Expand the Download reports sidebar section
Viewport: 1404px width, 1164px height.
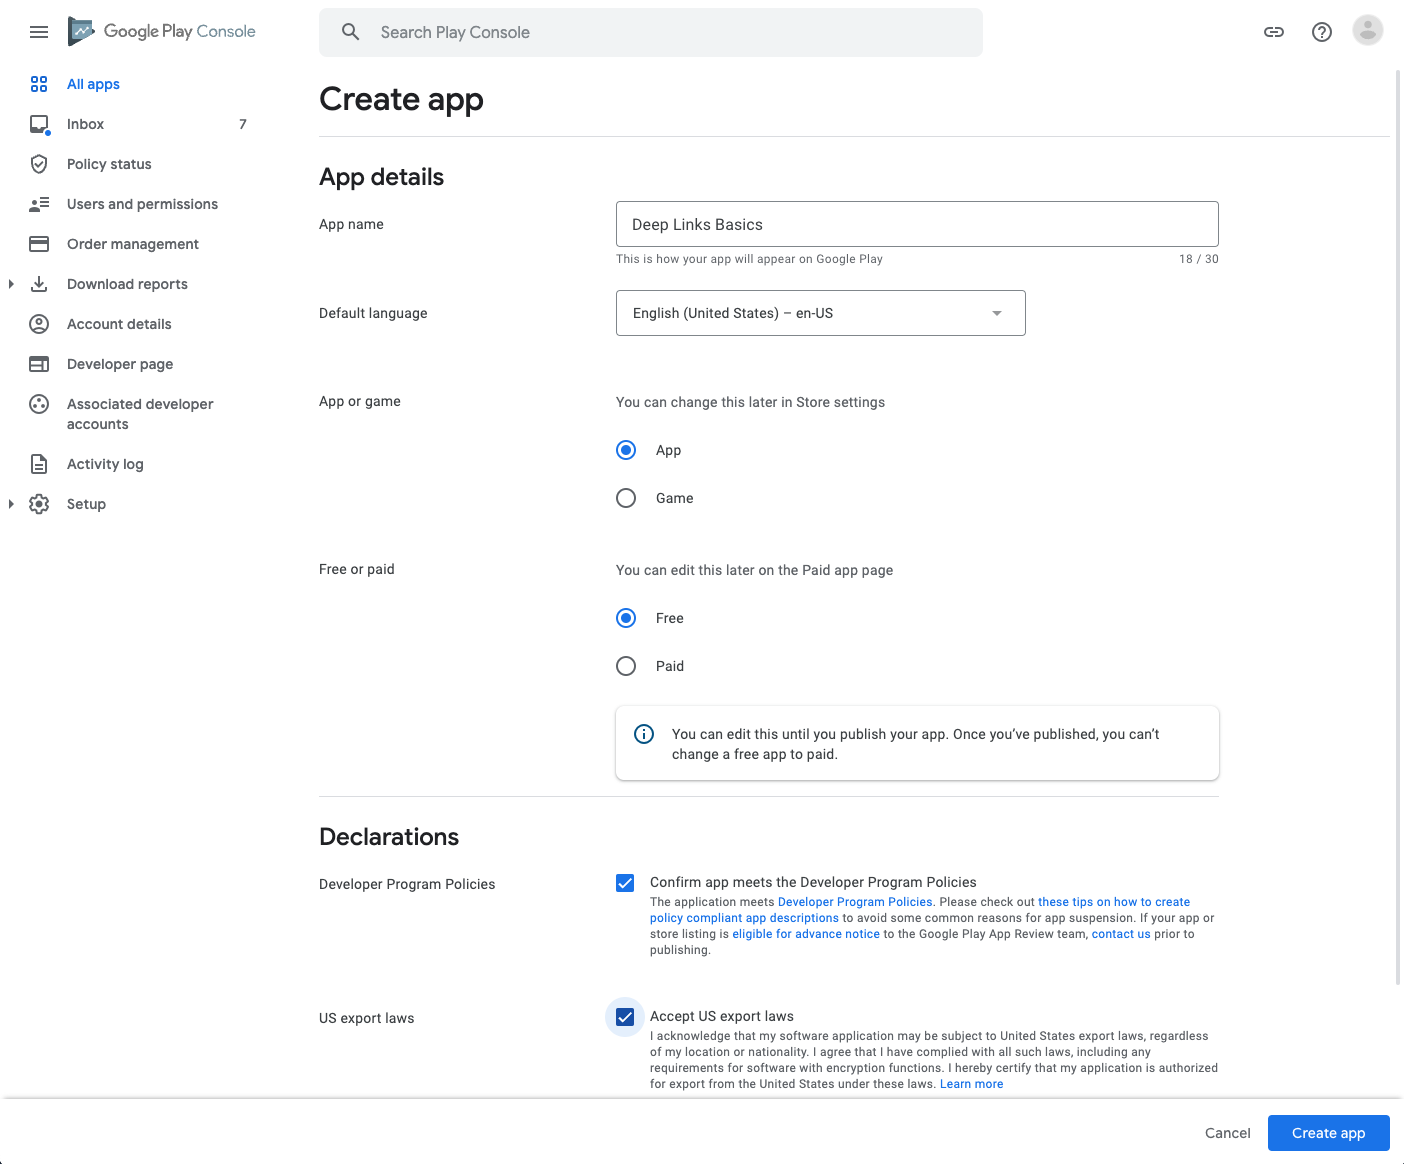(11, 284)
